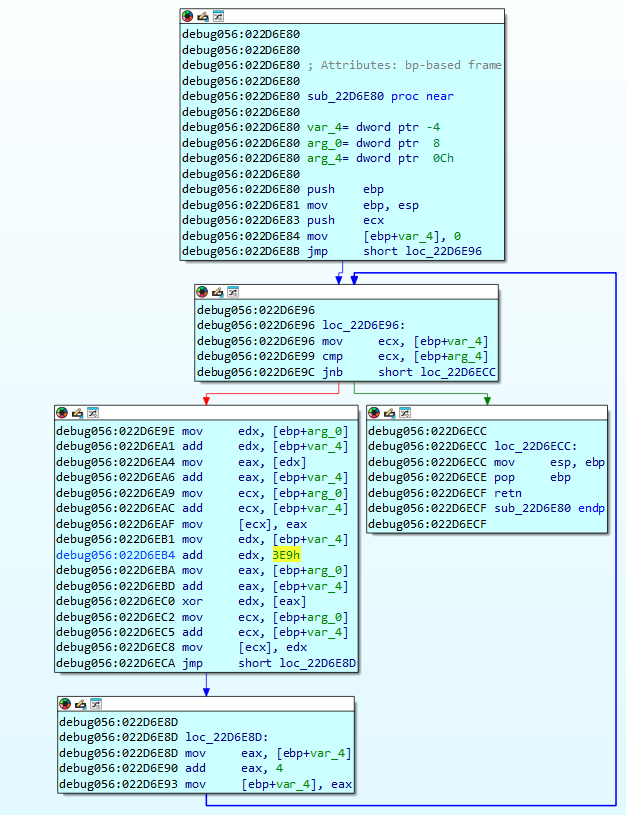Click color icon on loc_22D6E8D node
Image resolution: width=626 pixels, height=815 pixels.
(64, 704)
